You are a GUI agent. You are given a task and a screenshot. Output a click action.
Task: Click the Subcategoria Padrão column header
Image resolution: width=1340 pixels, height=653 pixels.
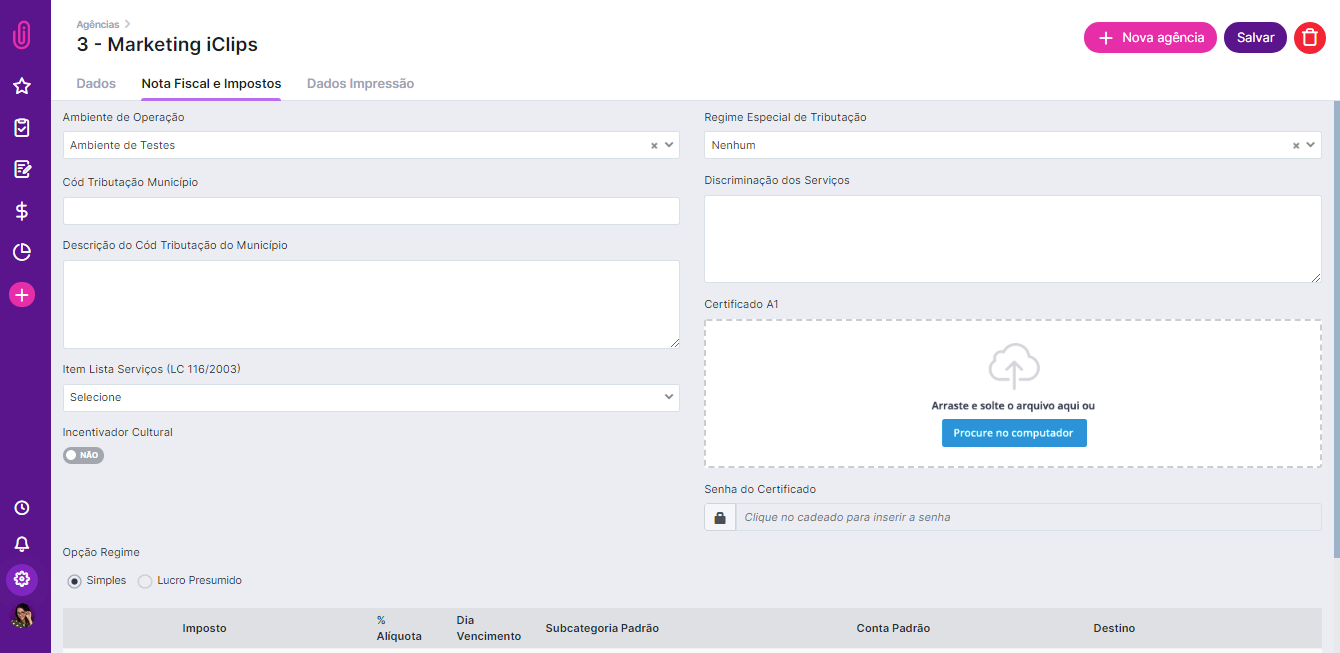(602, 628)
